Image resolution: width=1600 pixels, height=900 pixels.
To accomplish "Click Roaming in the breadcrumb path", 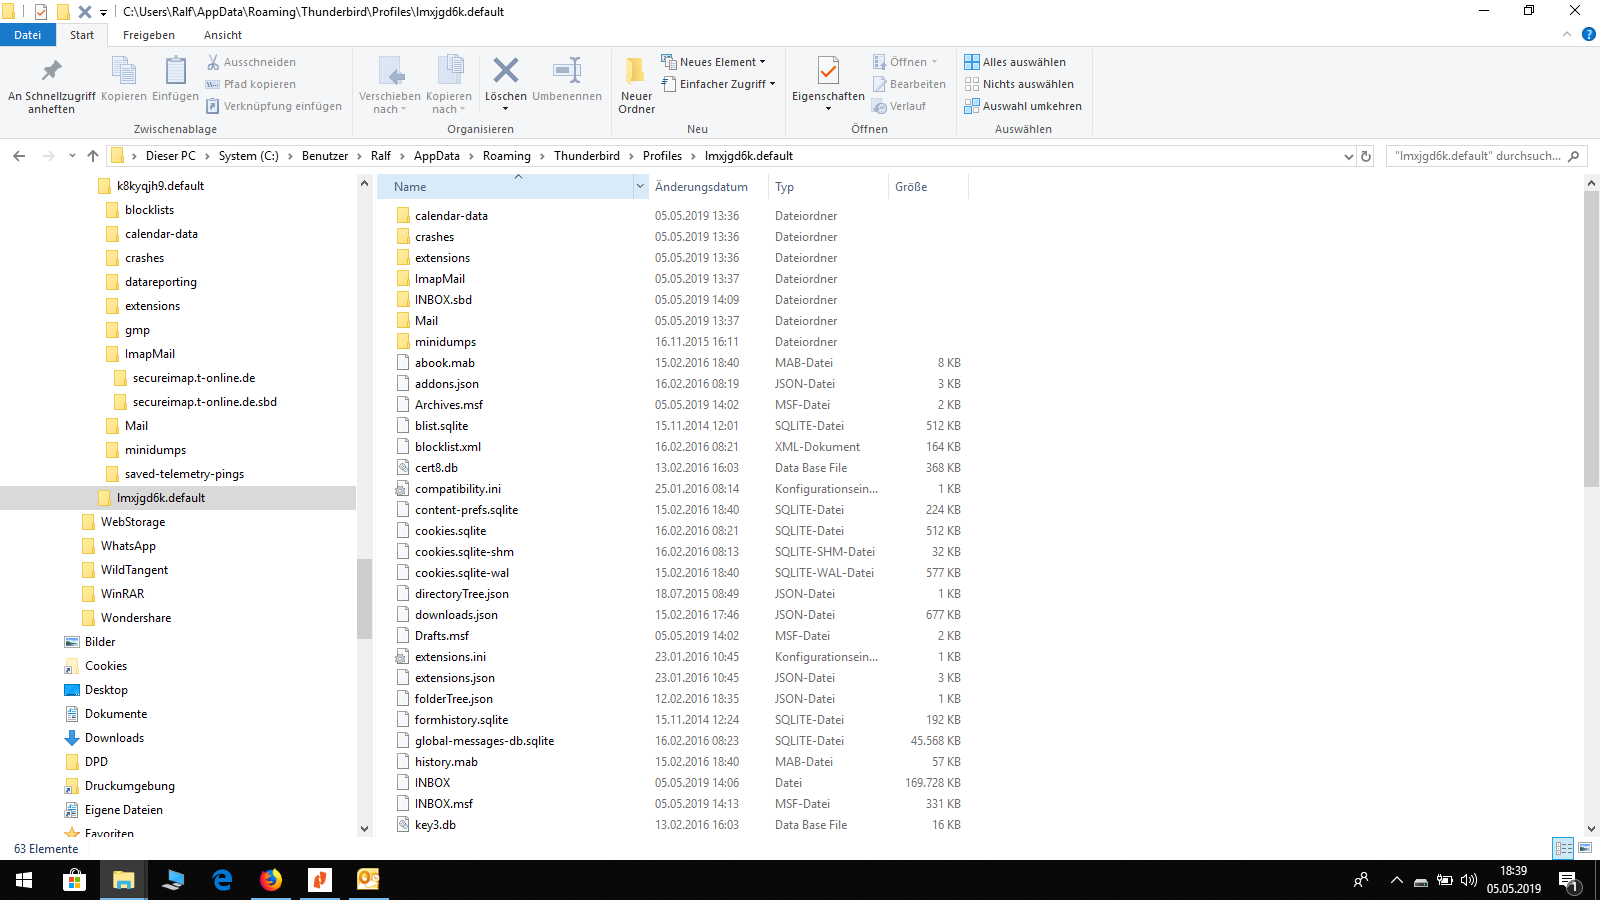I will 506,156.
